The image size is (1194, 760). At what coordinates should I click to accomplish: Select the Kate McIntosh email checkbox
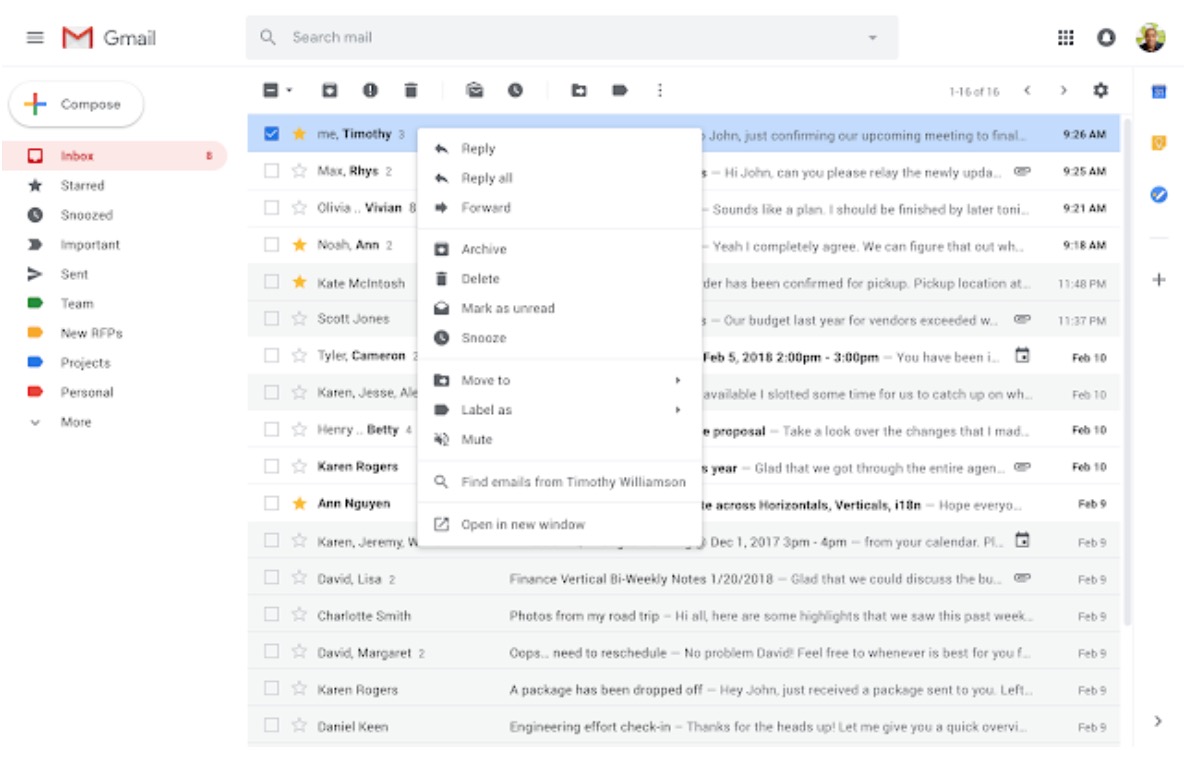click(x=271, y=282)
